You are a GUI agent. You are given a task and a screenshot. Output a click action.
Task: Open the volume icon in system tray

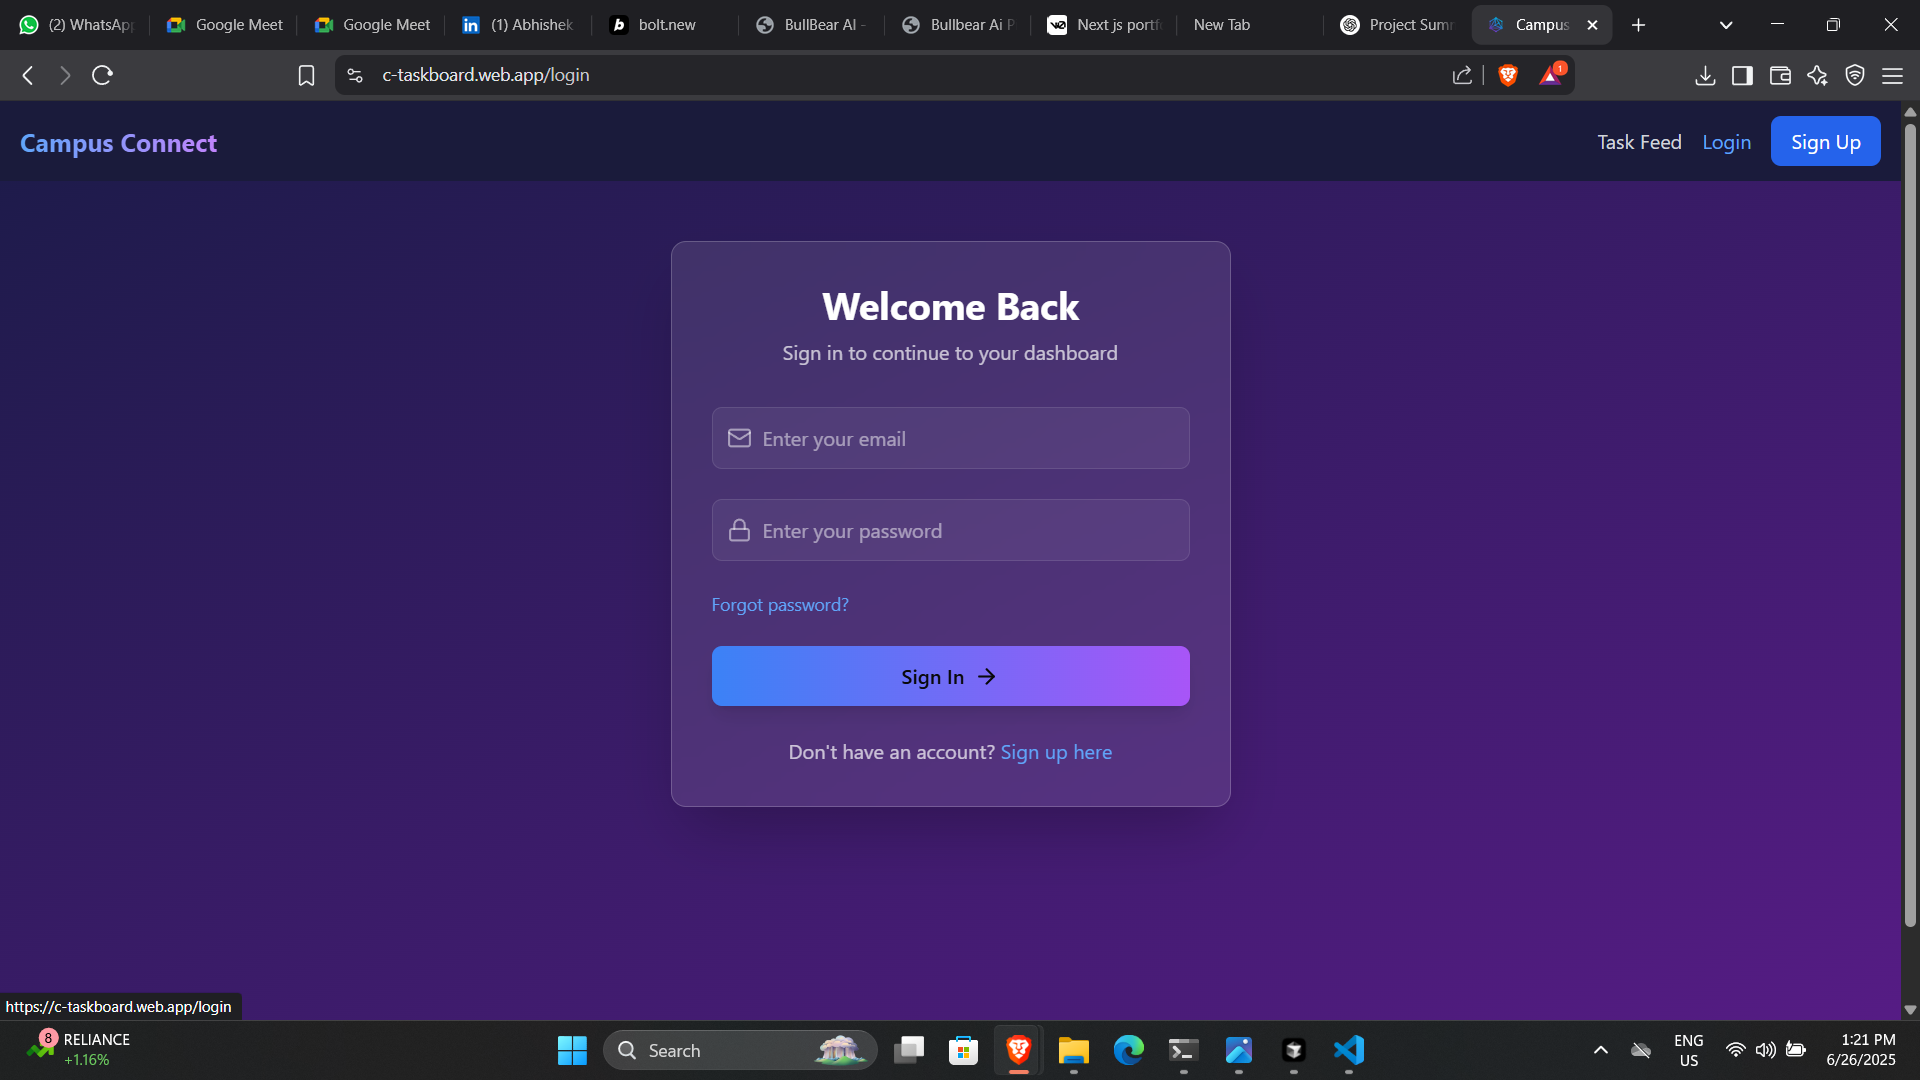click(x=1766, y=1050)
